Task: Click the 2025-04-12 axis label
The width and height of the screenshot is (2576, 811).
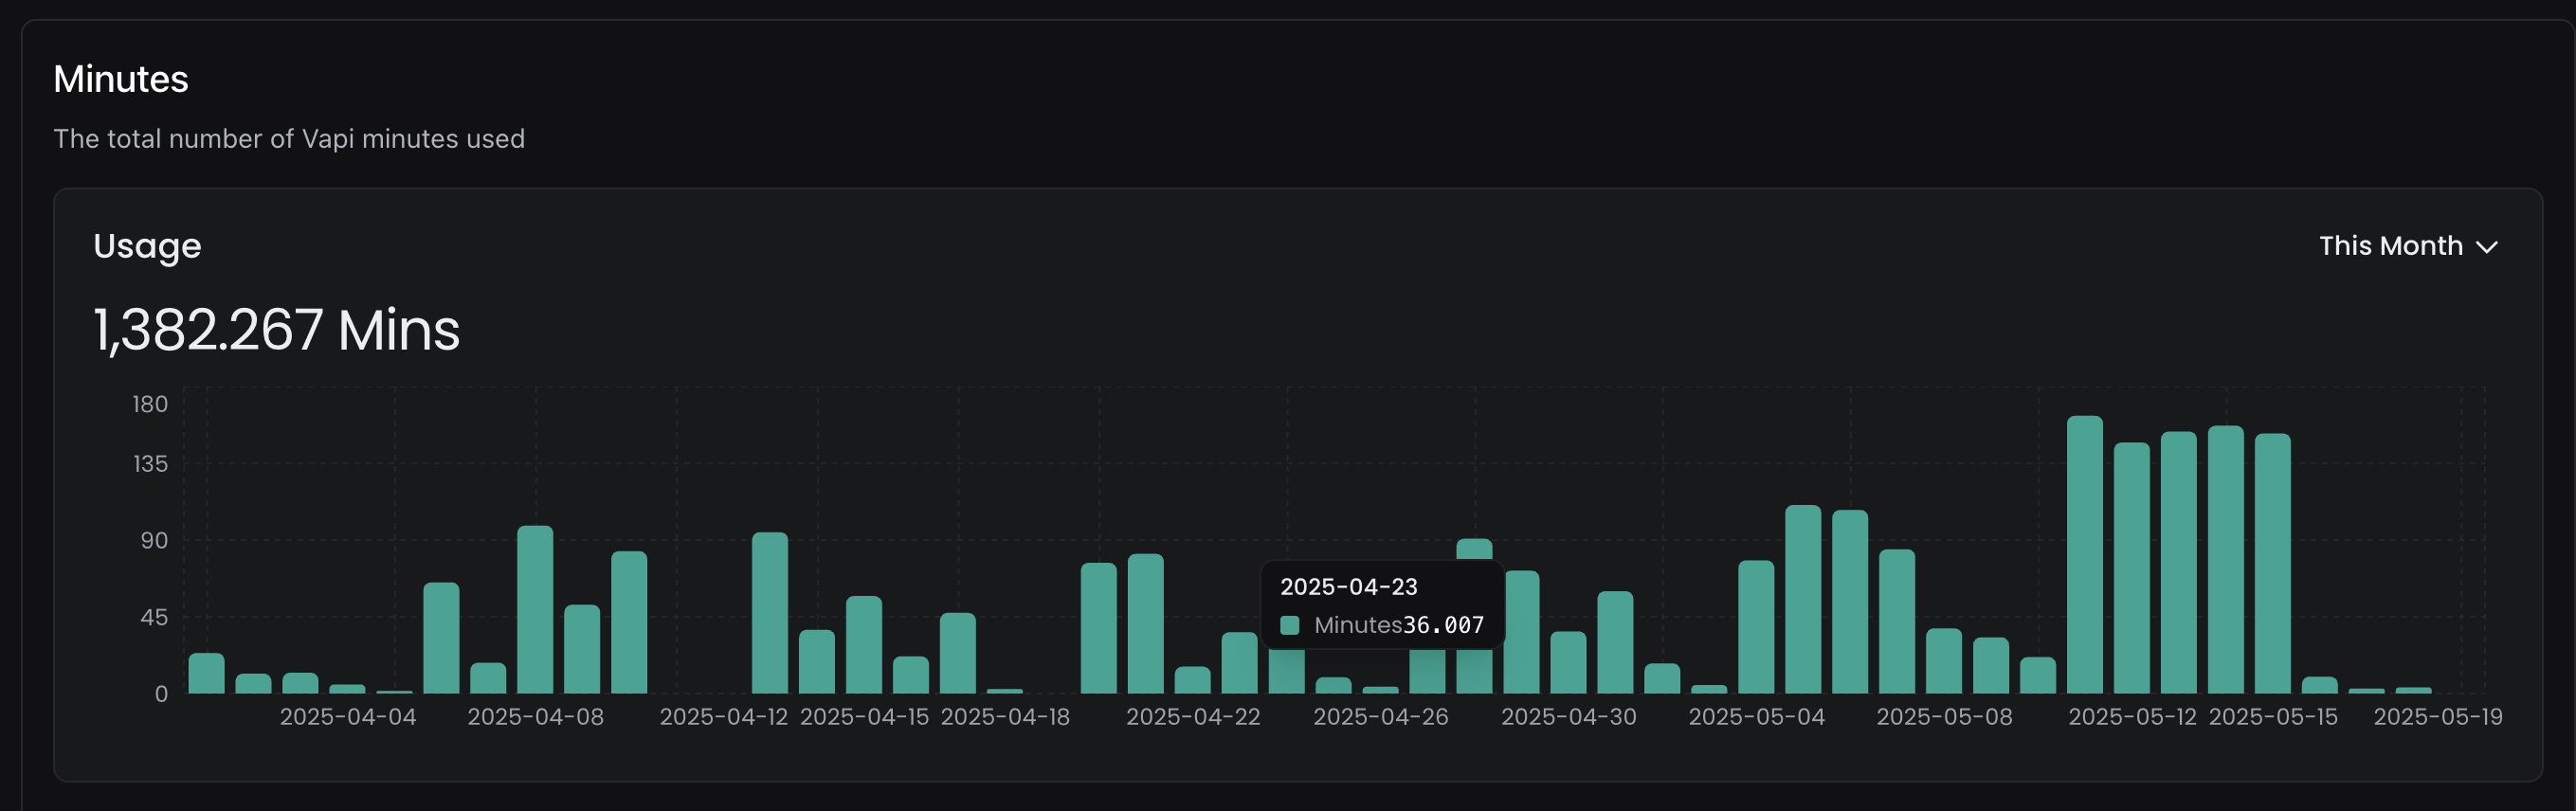Action: coord(724,717)
